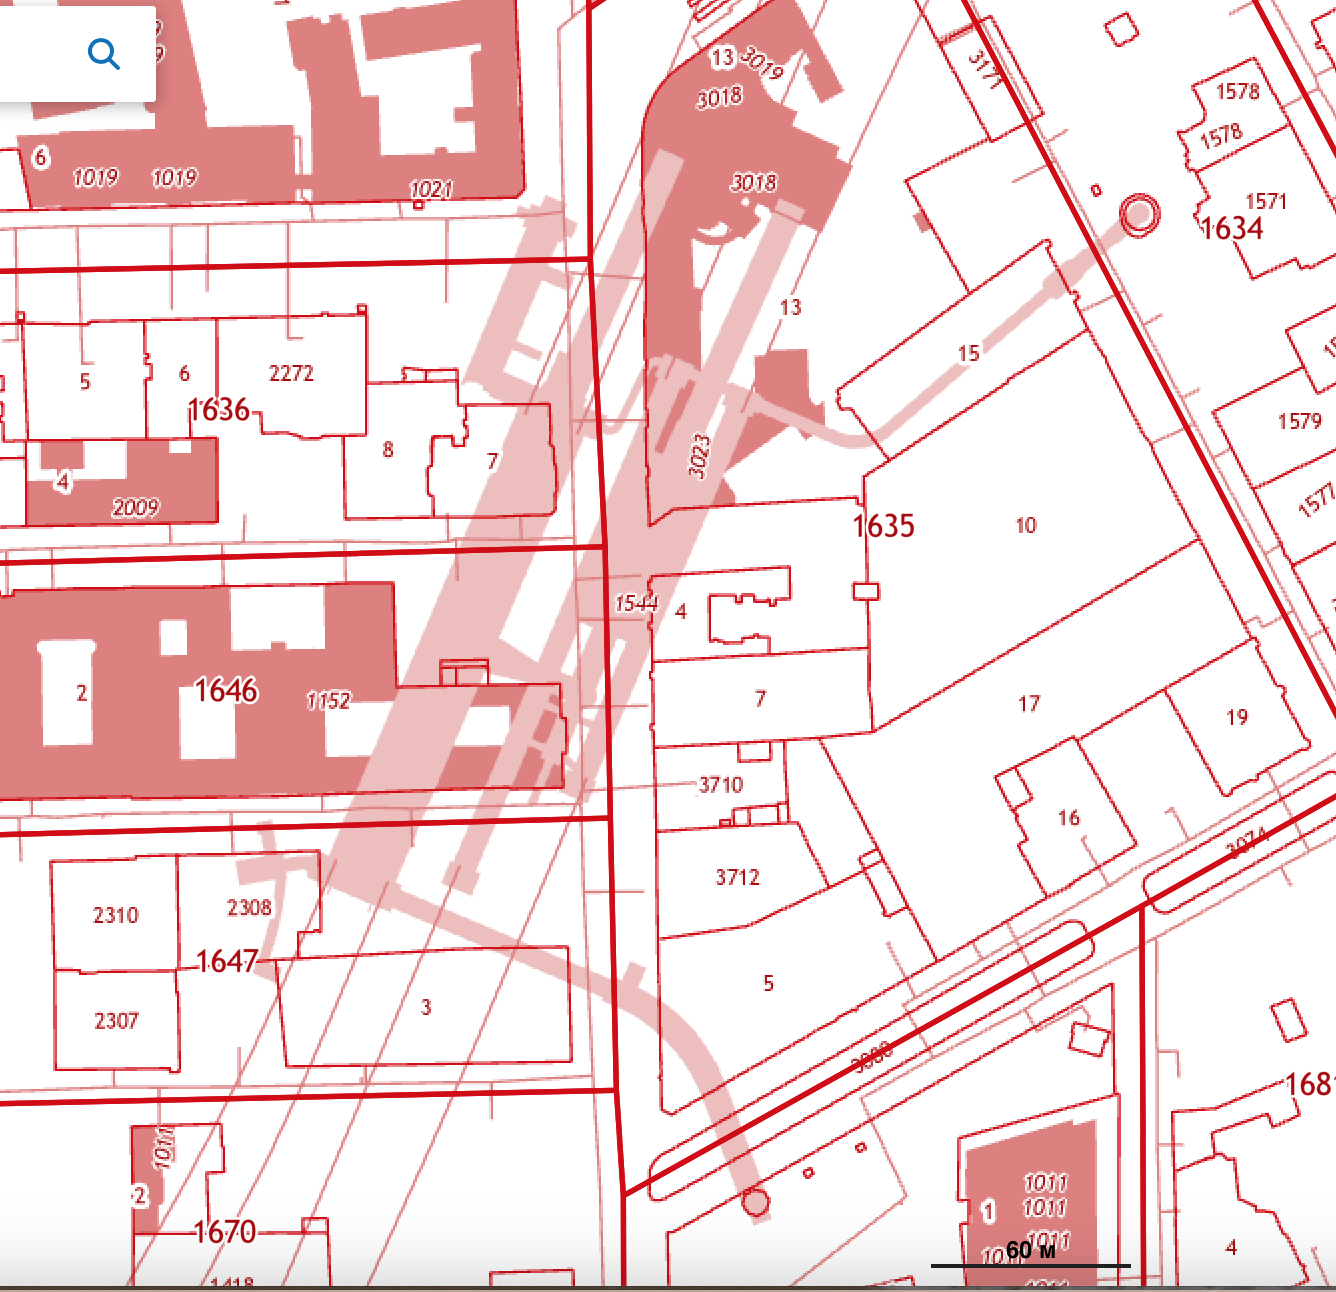
Task: Select parcel 2308
Action: tap(249, 907)
